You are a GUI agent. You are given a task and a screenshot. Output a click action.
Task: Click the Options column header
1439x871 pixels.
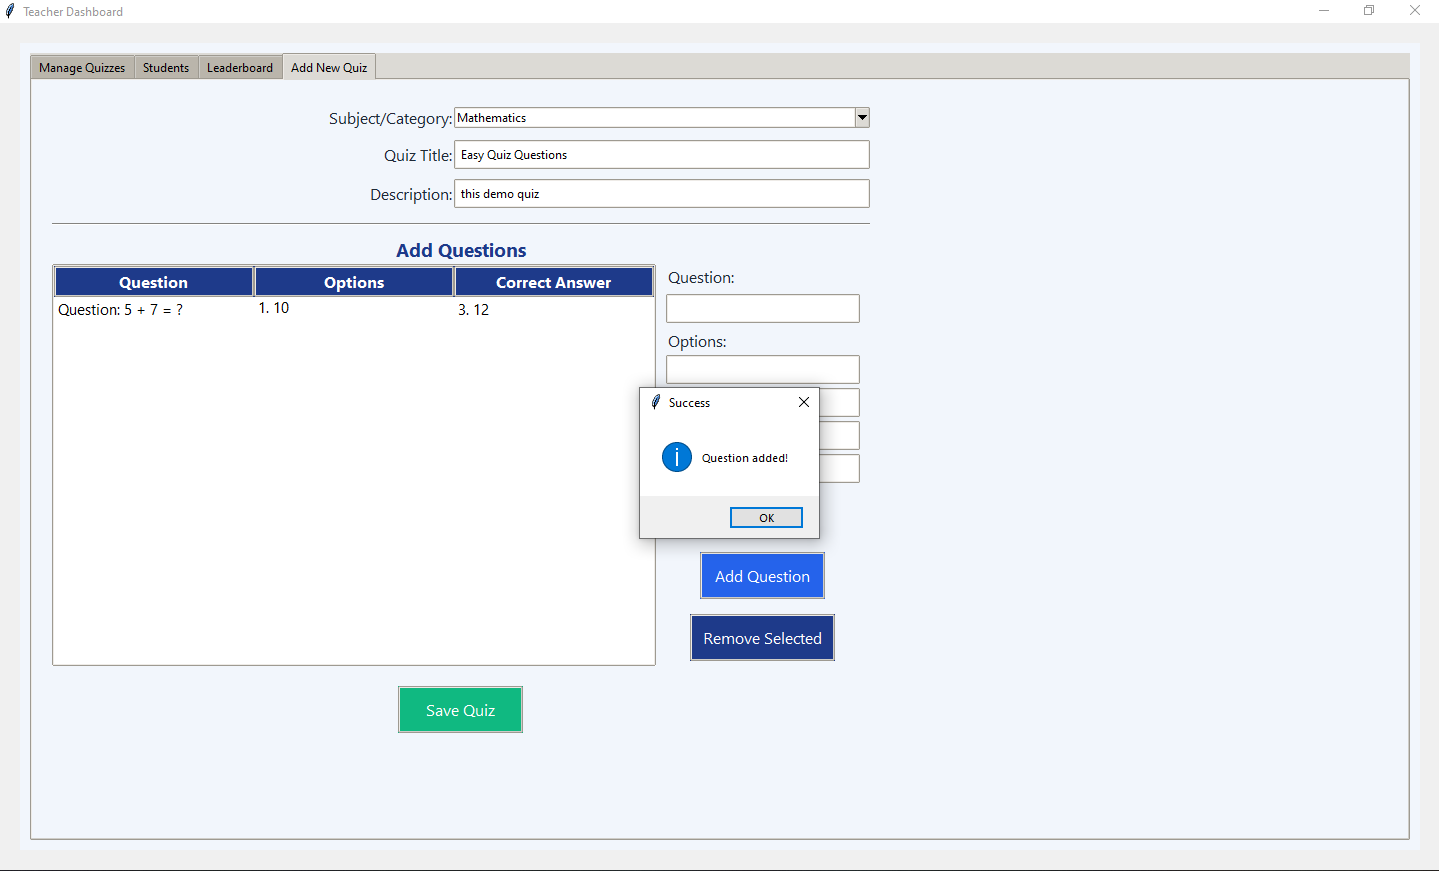(353, 281)
